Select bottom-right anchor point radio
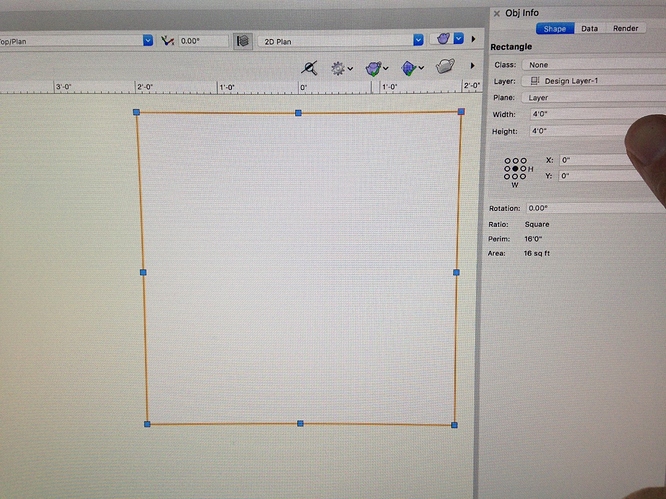This screenshot has height=499, width=666. [x=523, y=177]
